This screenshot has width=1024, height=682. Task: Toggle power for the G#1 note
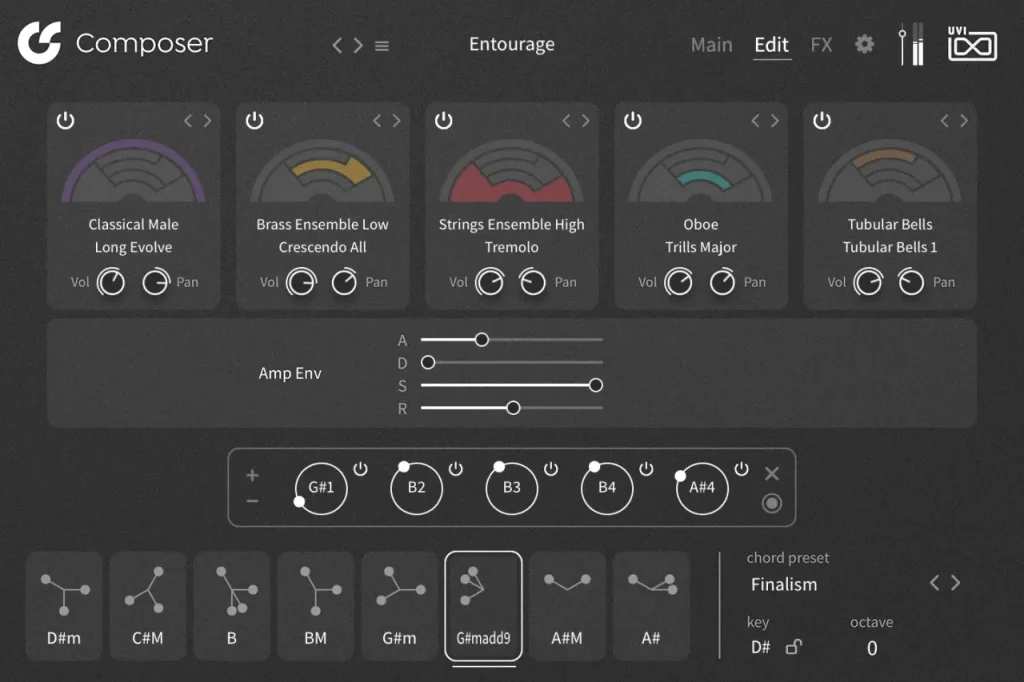pyautogui.click(x=360, y=468)
